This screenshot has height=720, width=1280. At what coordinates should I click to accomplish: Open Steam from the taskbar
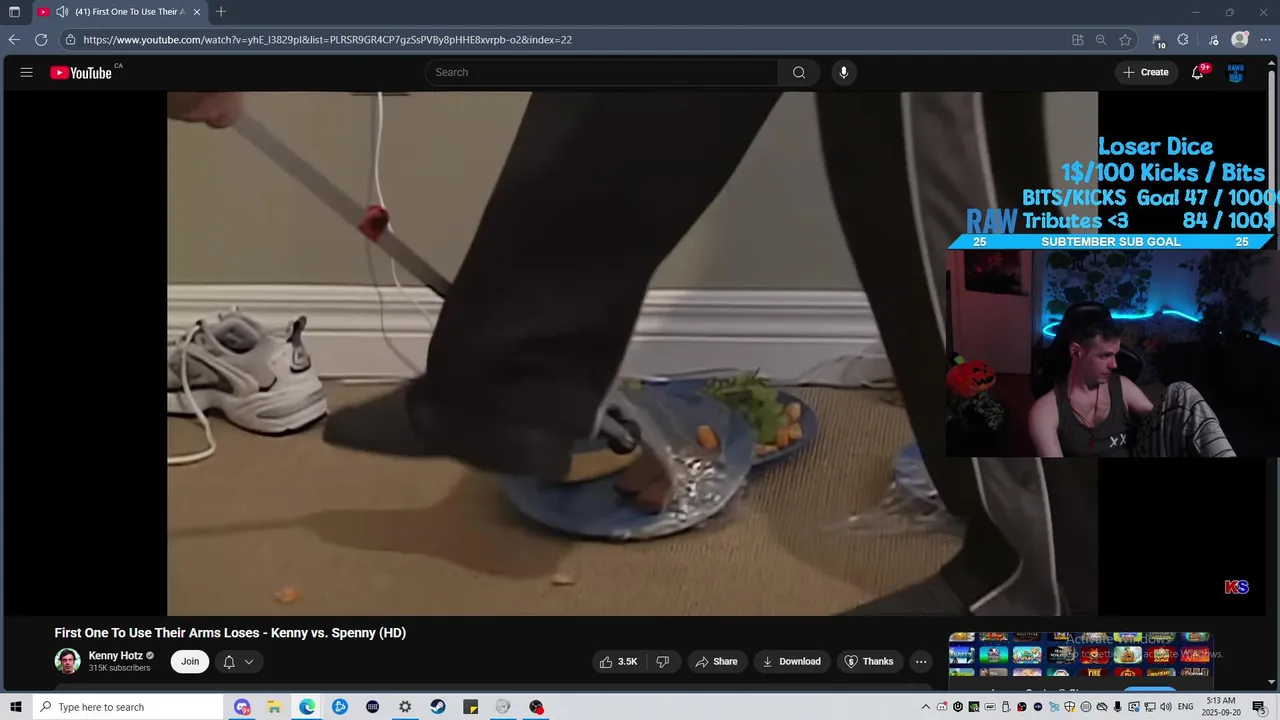click(x=438, y=707)
